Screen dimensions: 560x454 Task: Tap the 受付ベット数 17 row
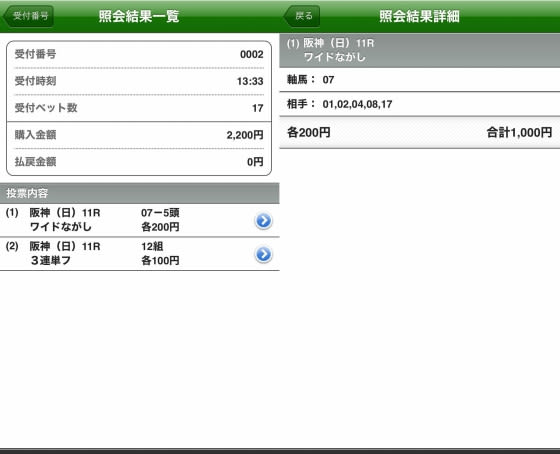[139, 108]
